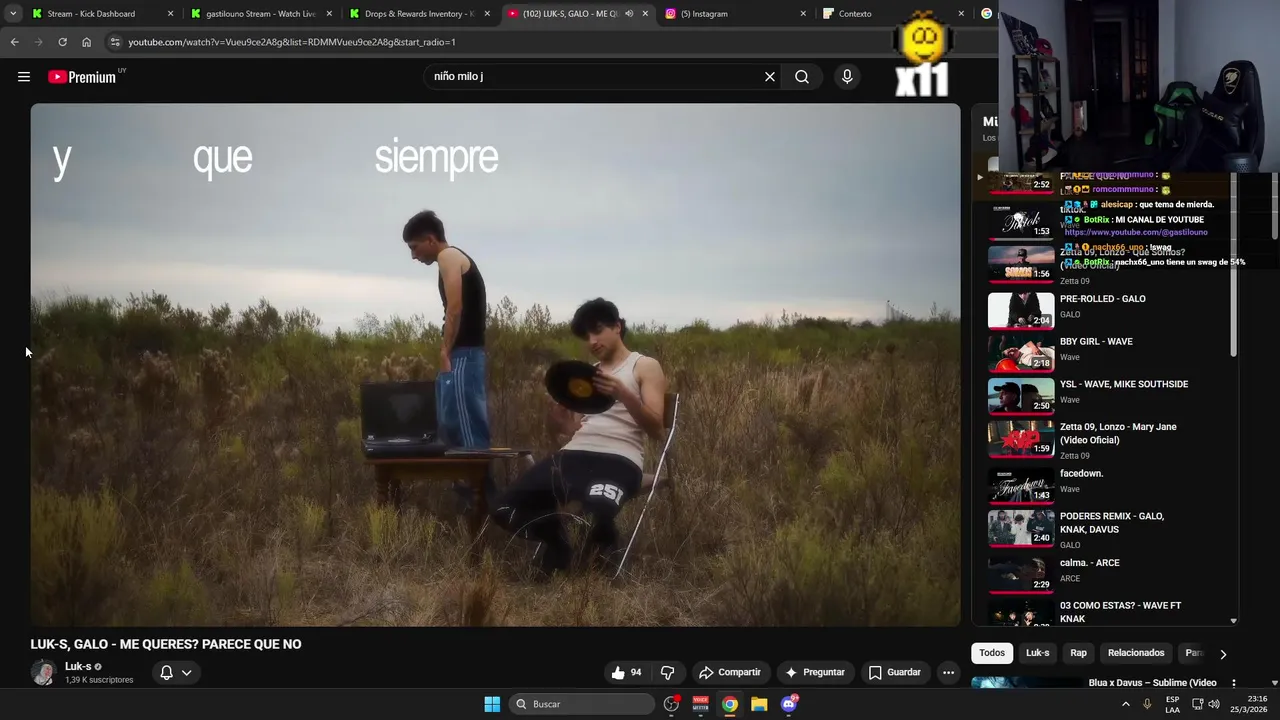Image resolution: width=1280 pixels, height=720 pixels.
Task: Show more filter chips with right arrow
Action: [1222, 654]
